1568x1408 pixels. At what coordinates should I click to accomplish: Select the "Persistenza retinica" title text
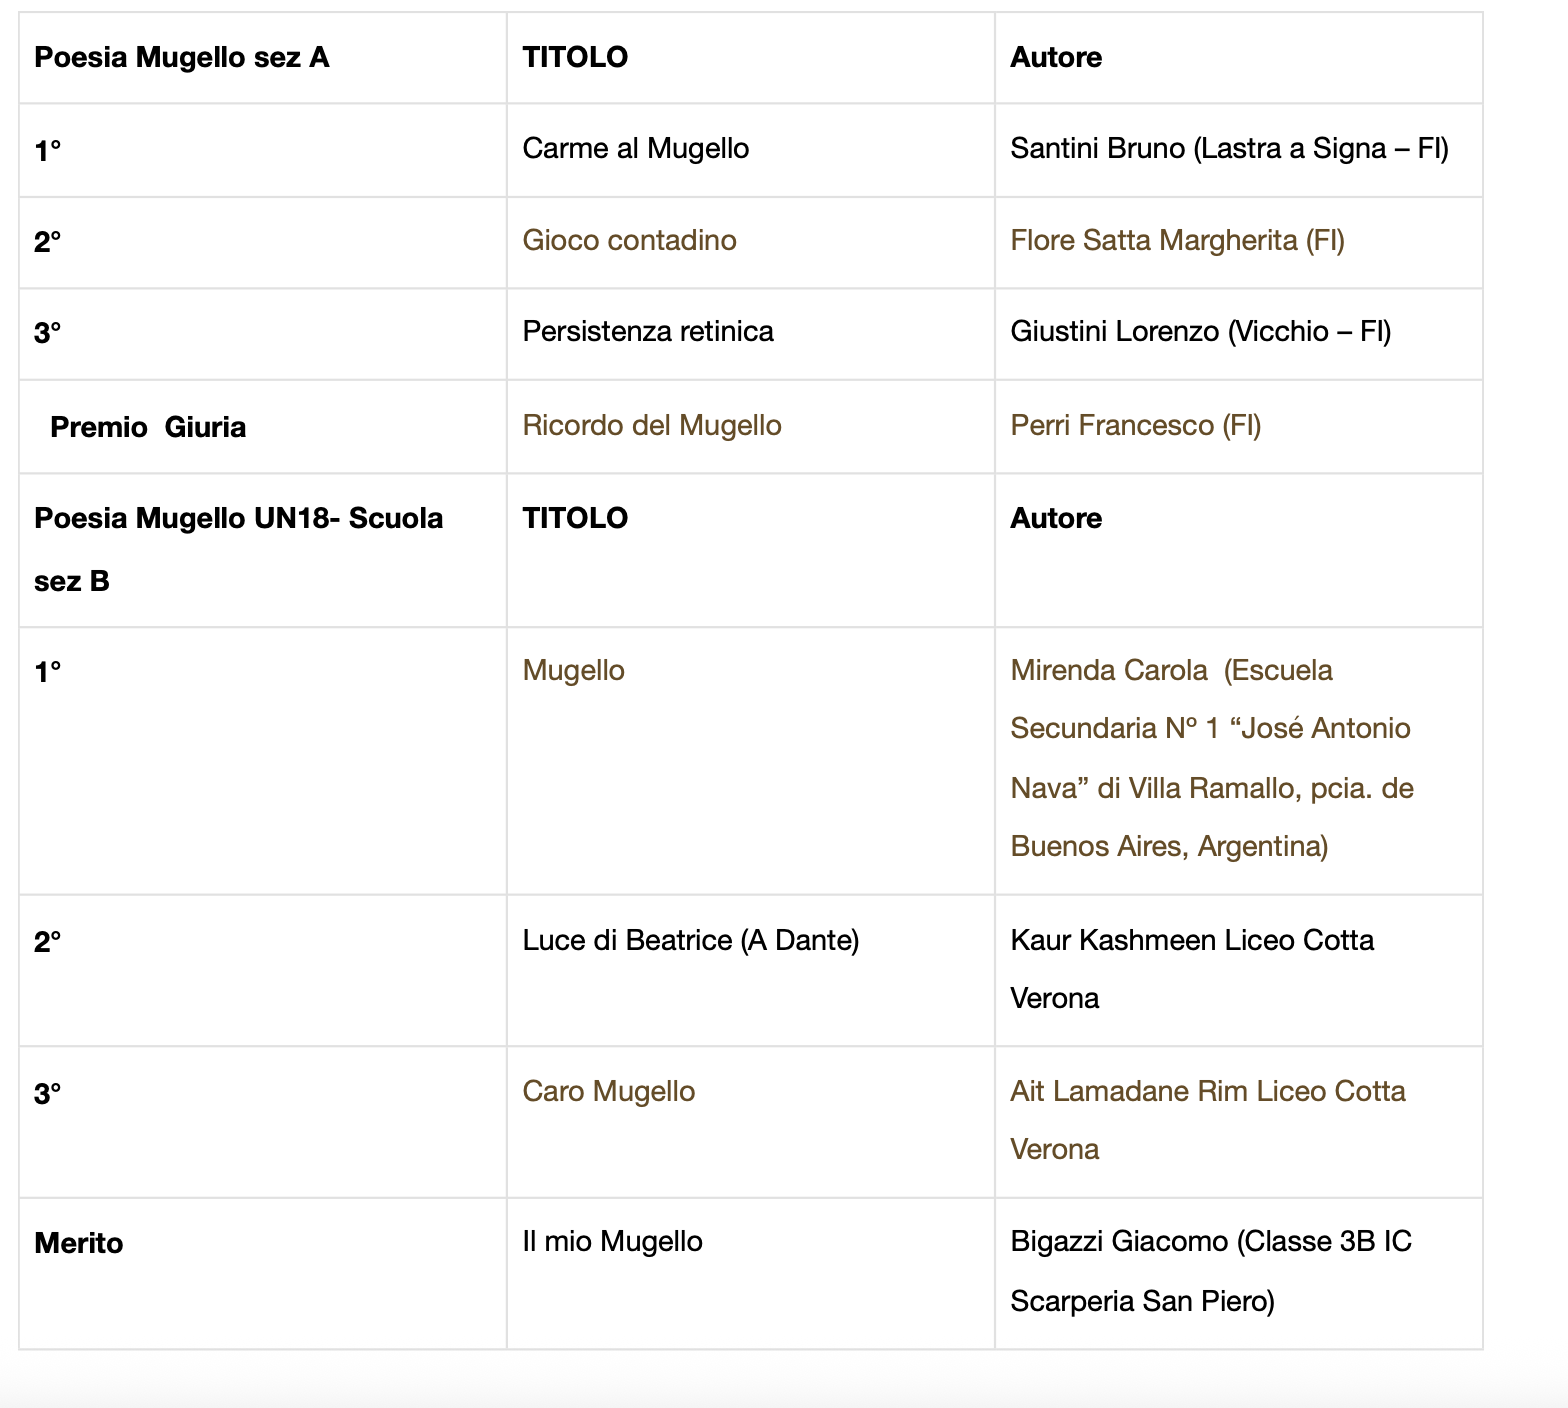click(647, 331)
